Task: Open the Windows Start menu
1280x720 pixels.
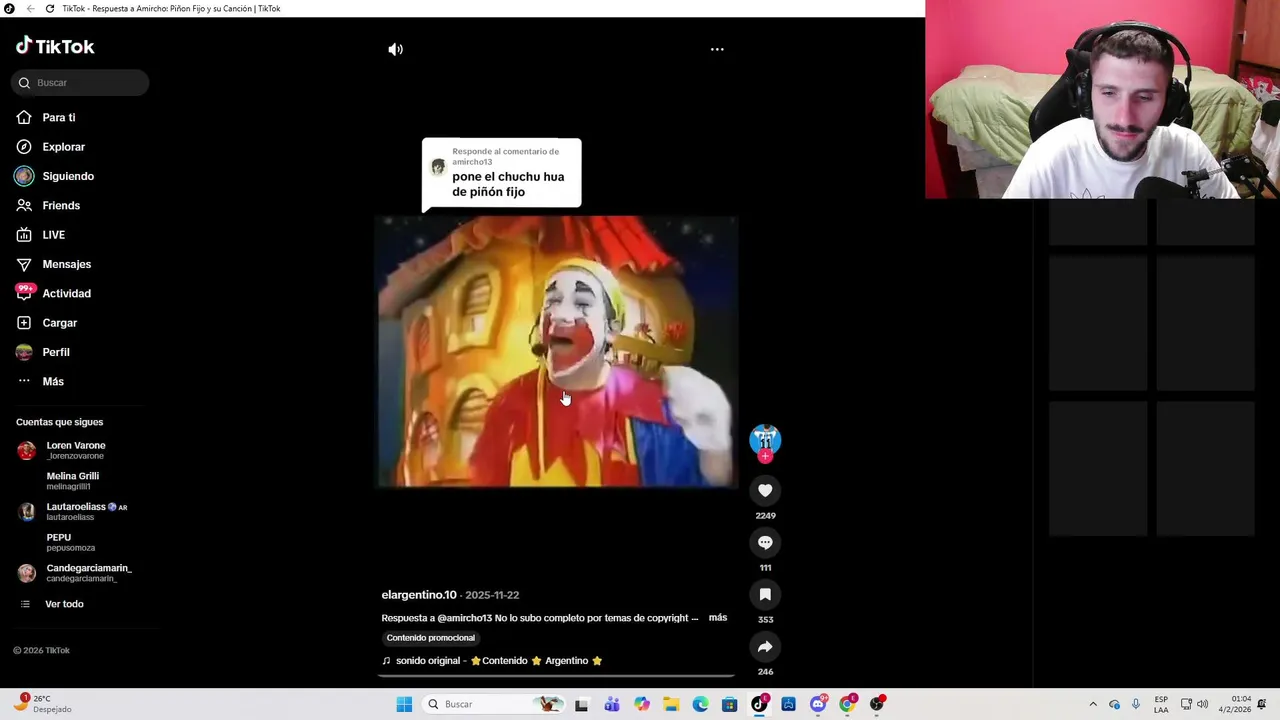Action: tap(404, 704)
